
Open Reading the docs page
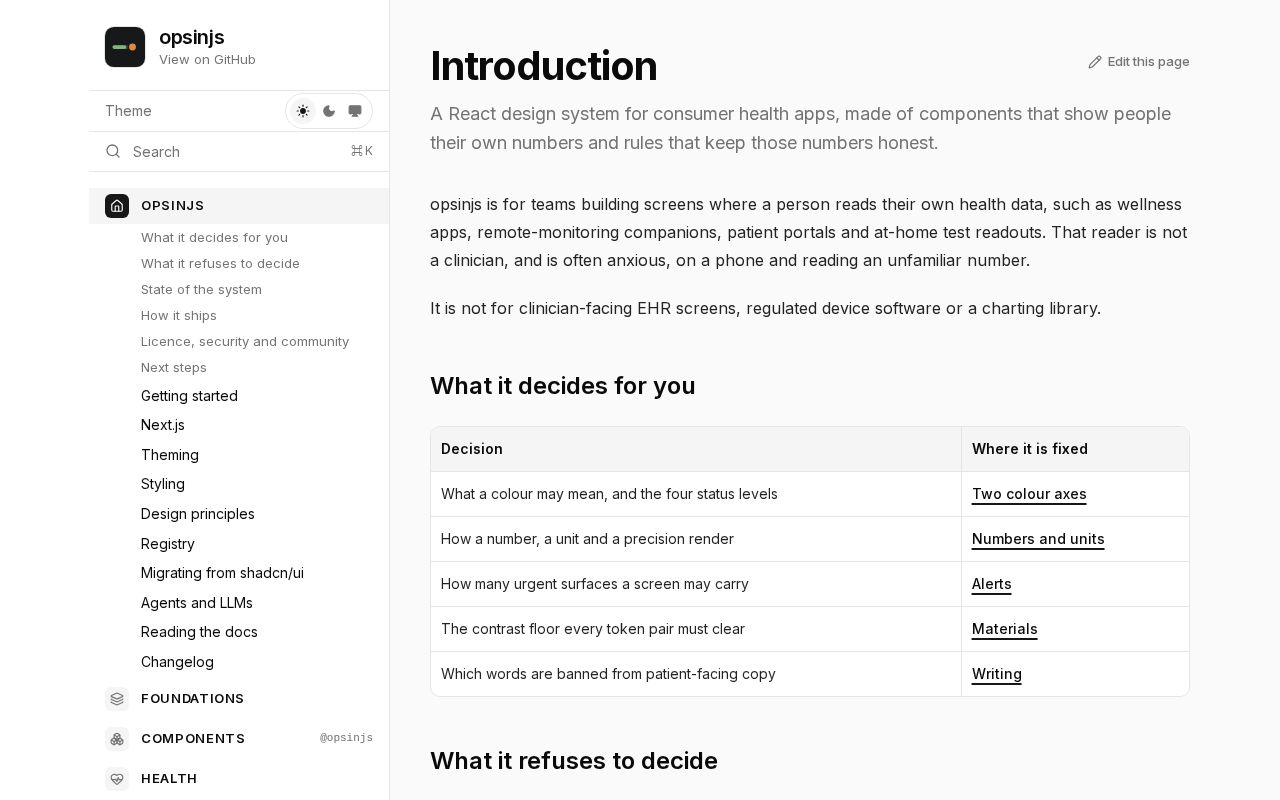click(199, 632)
